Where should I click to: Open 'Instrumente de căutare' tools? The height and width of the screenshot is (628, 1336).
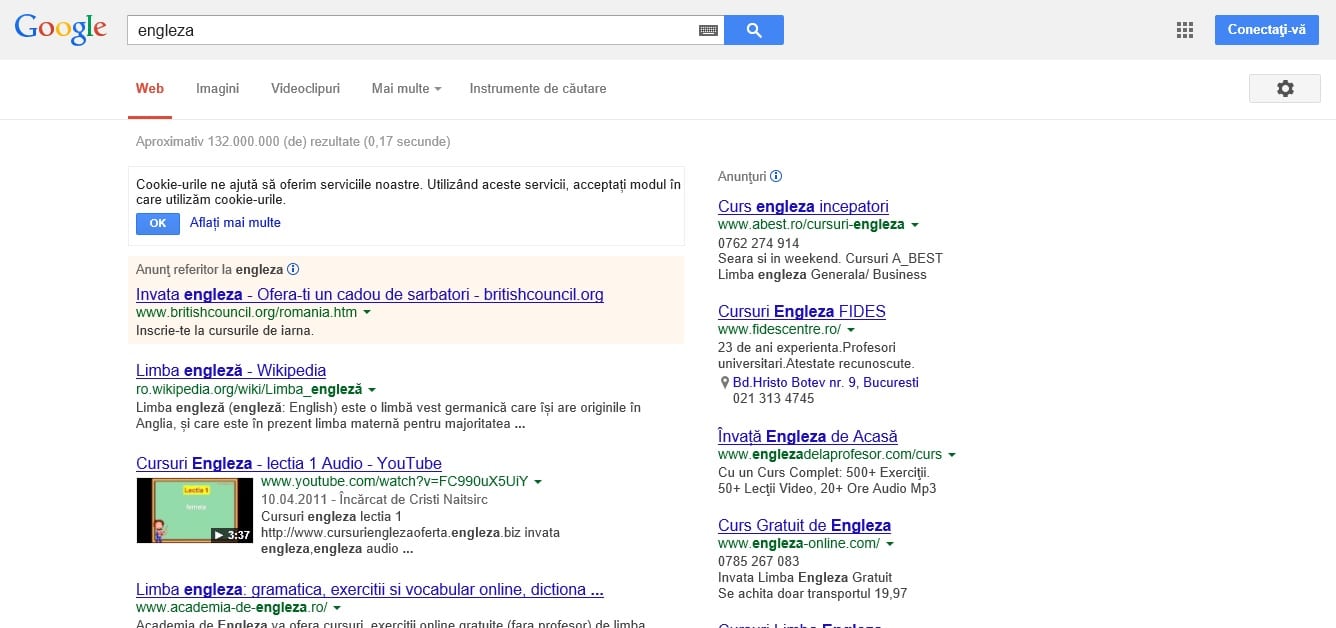click(x=538, y=88)
